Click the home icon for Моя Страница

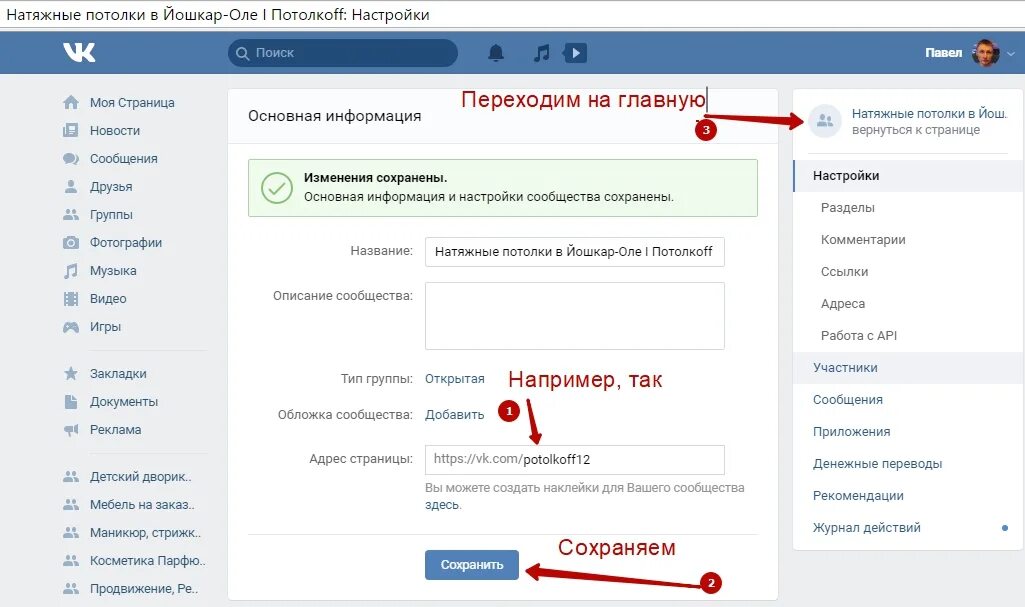pos(71,103)
